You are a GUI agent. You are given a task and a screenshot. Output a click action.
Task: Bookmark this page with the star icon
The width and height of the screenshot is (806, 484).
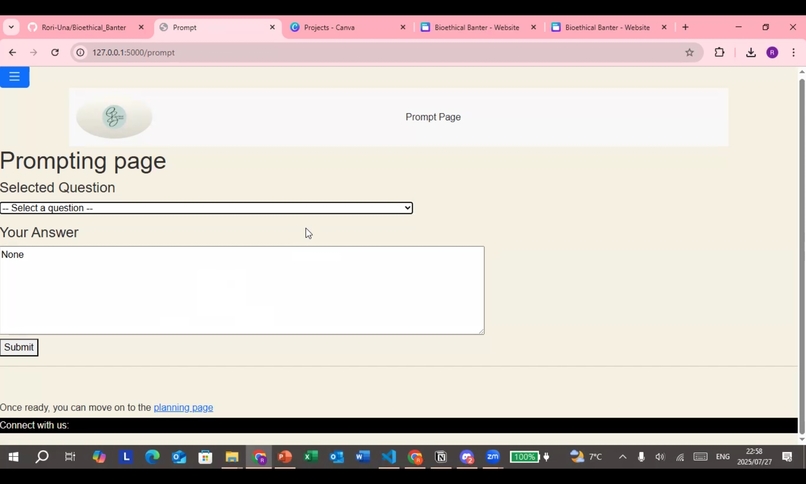pyautogui.click(x=689, y=52)
